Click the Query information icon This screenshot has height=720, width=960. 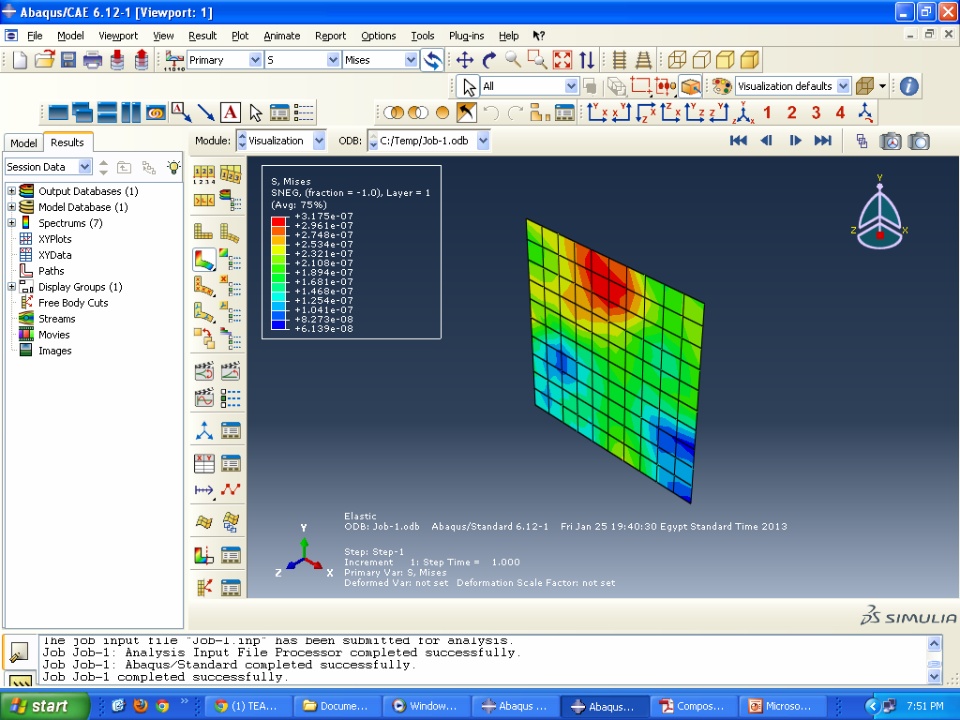tap(909, 86)
